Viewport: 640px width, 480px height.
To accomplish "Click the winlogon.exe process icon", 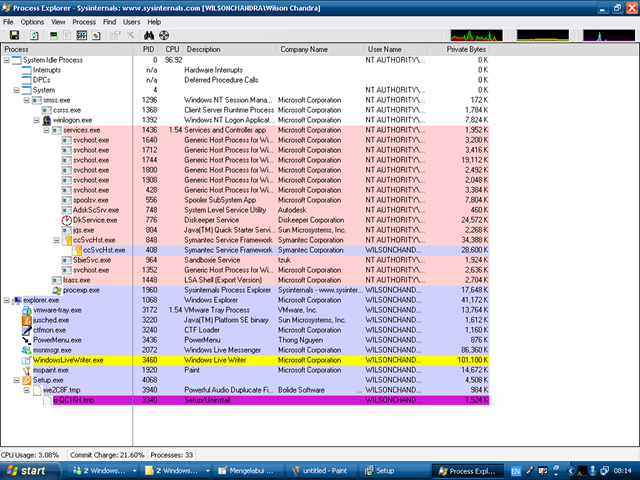I will pos(46,120).
